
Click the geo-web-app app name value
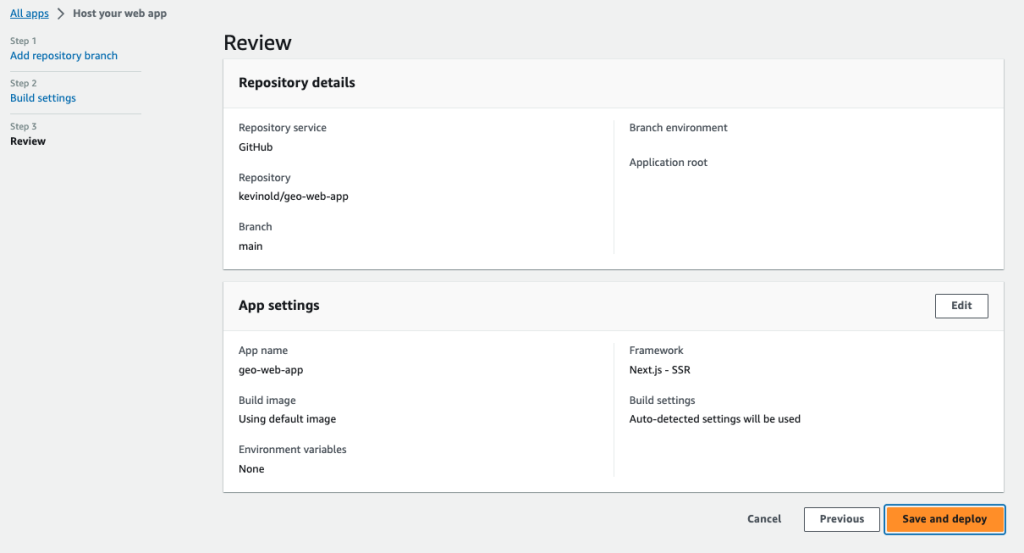[x=270, y=370]
